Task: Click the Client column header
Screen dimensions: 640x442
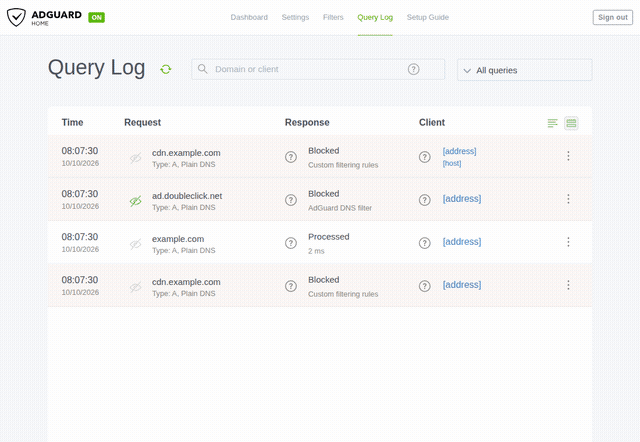Action: pos(432,122)
